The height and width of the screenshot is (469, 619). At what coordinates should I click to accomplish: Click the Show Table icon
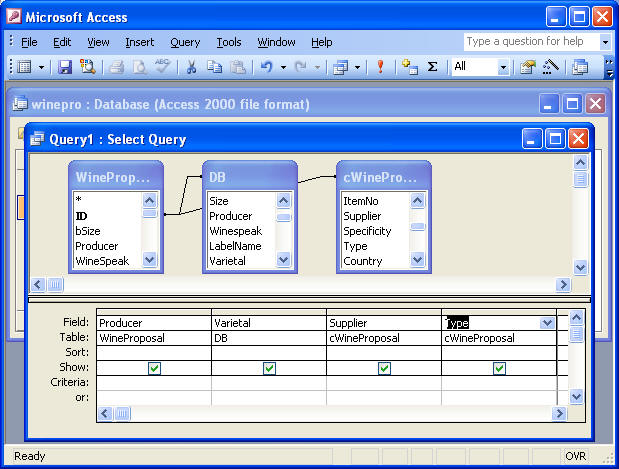409,67
